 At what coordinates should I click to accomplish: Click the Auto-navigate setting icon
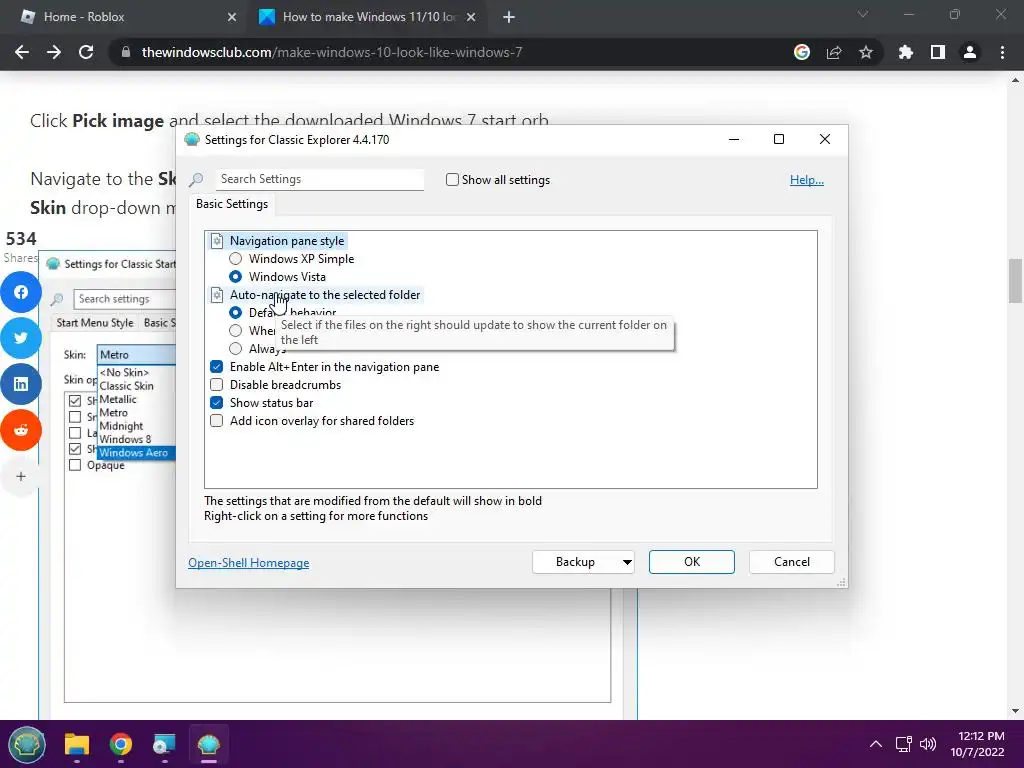click(x=217, y=295)
